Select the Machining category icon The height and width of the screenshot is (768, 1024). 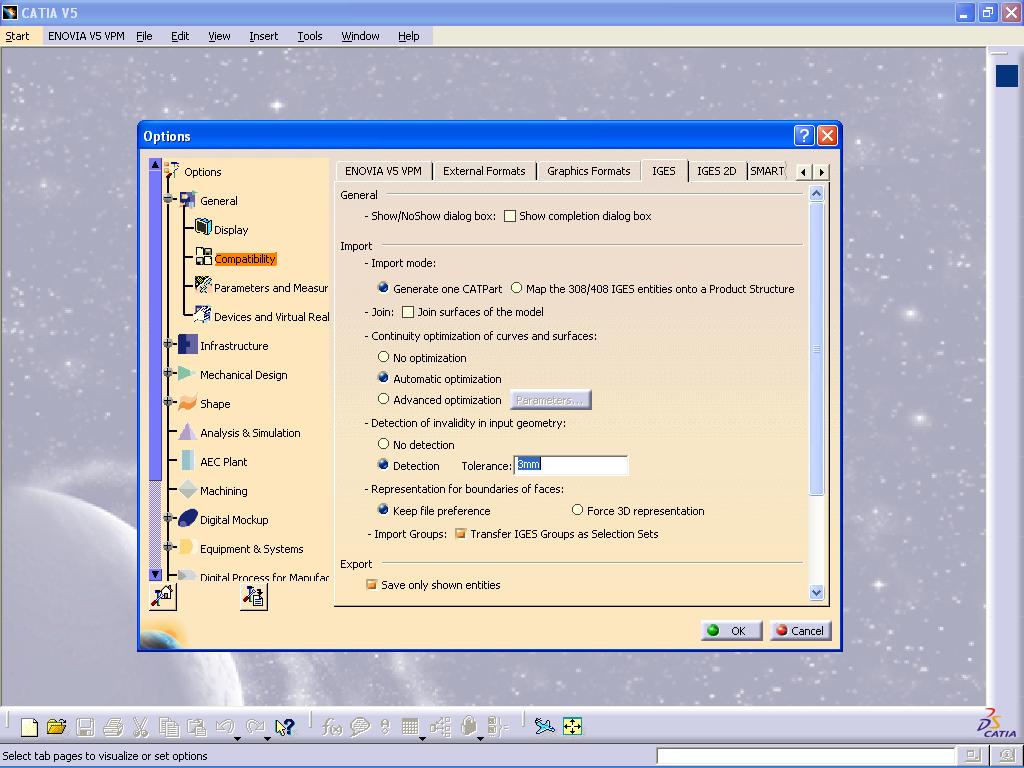point(187,489)
